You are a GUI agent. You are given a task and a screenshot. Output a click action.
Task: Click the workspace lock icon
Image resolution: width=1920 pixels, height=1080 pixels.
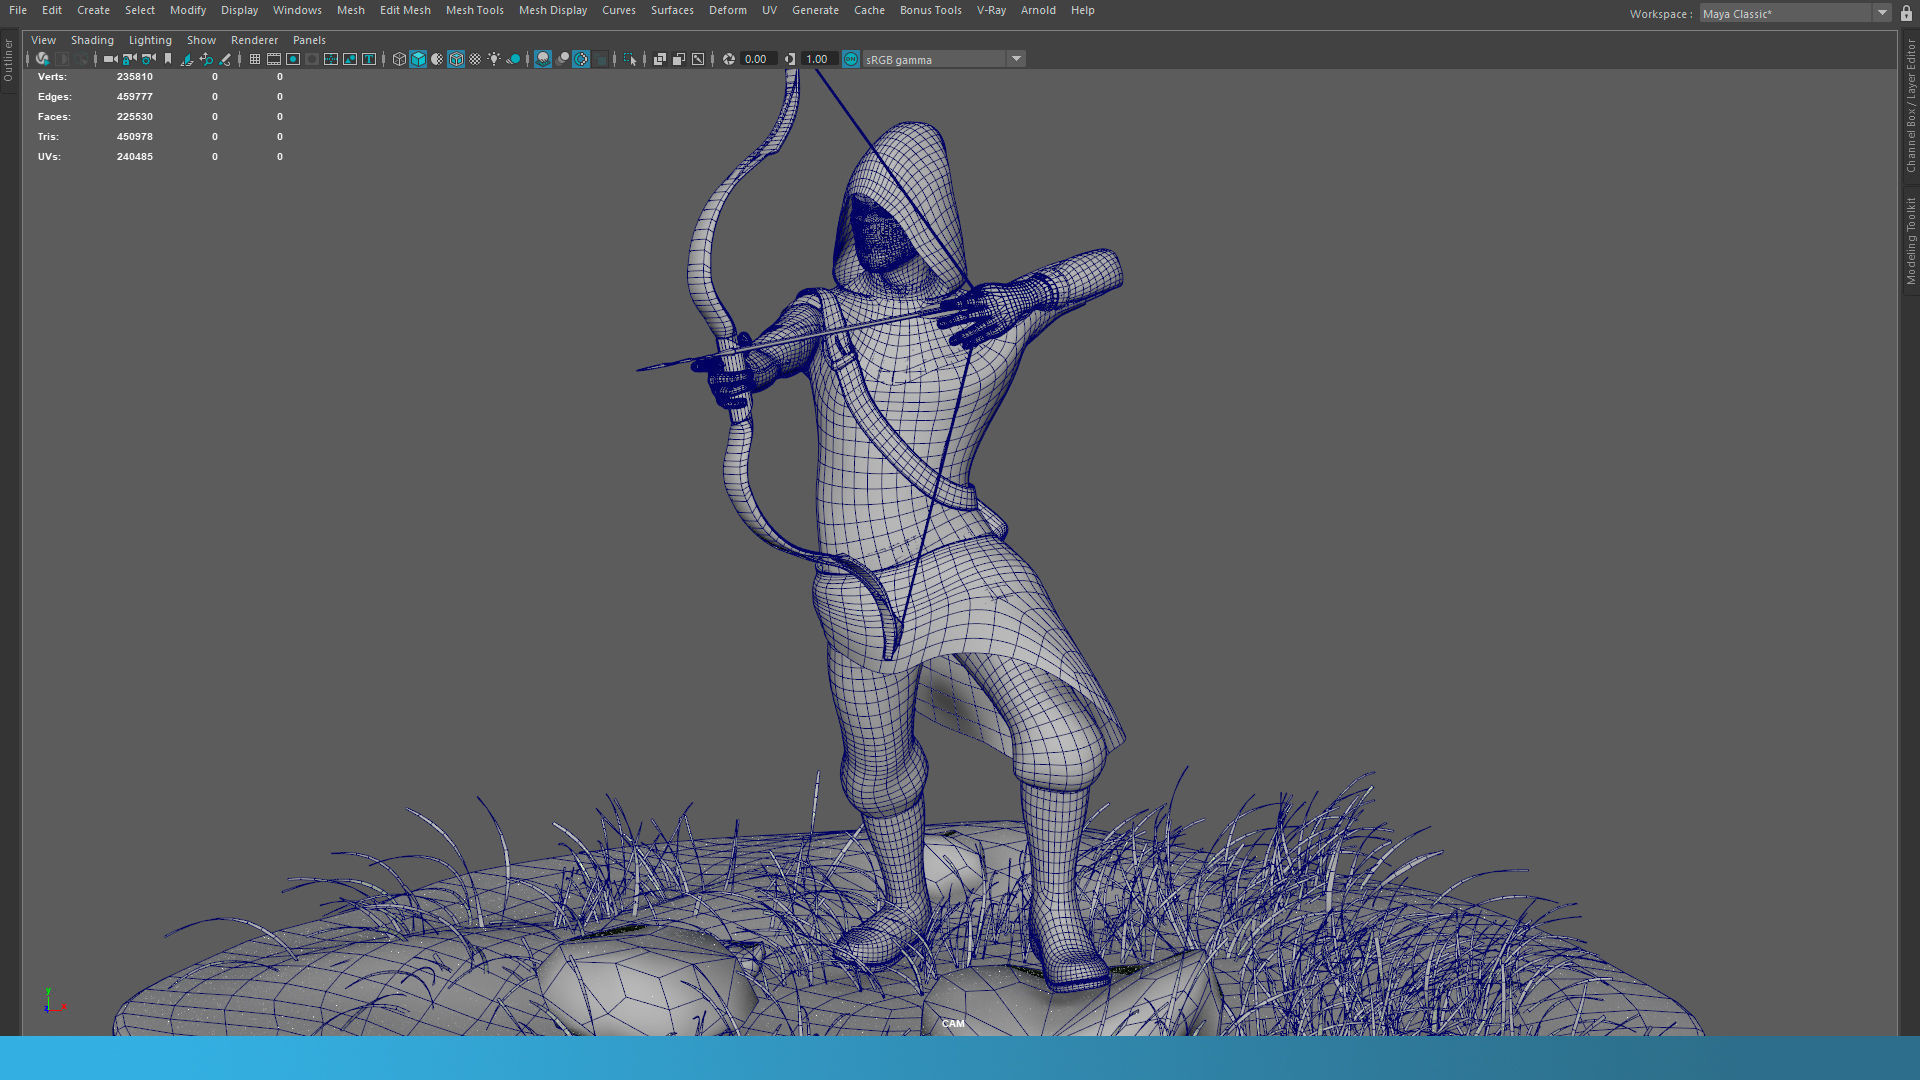1906,14
